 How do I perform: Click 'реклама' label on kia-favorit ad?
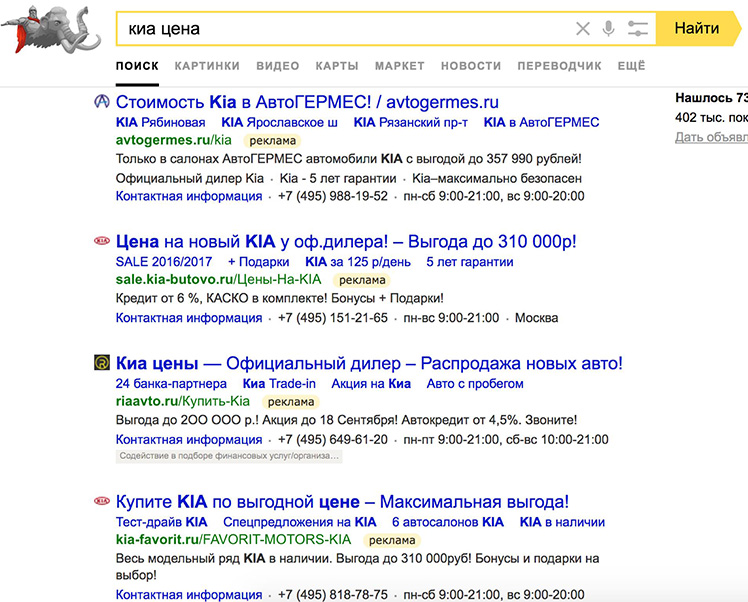[392, 540]
